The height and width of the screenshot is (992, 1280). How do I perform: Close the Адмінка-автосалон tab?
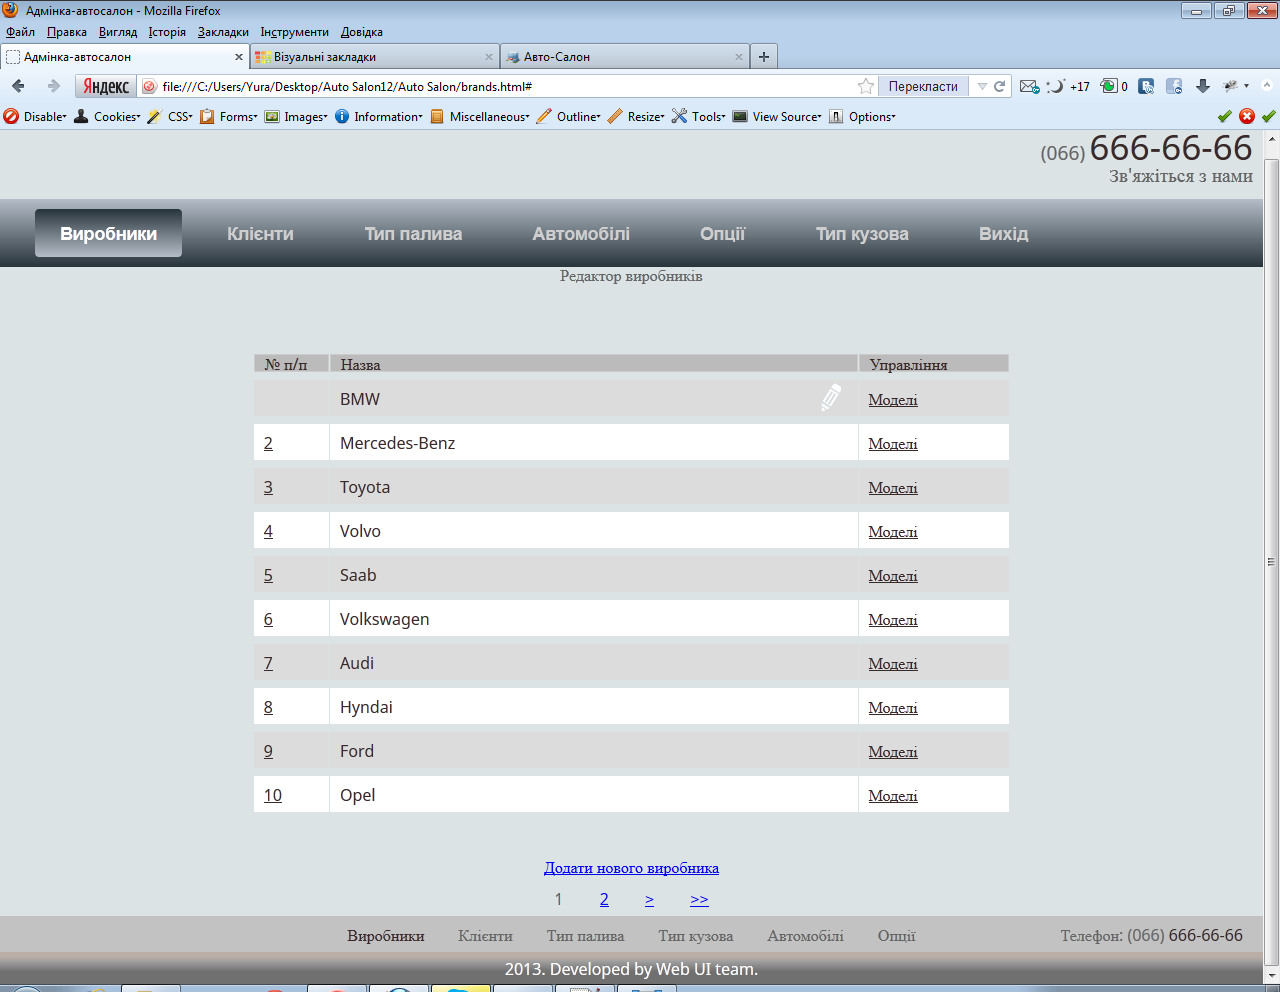pyautogui.click(x=239, y=57)
